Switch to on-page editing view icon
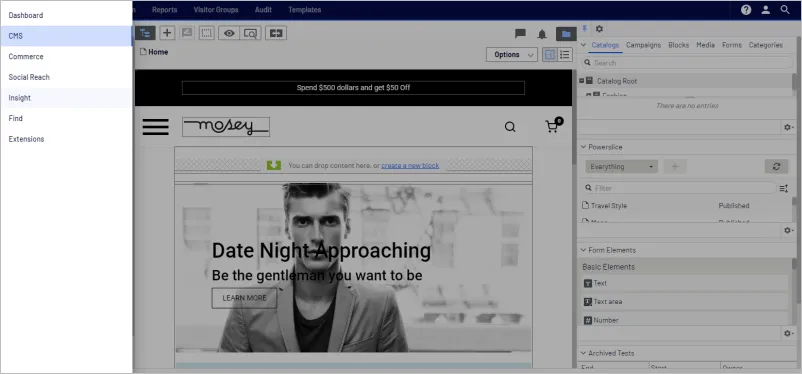The width and height of the screenshot is (802, 374). coord(550,55)
